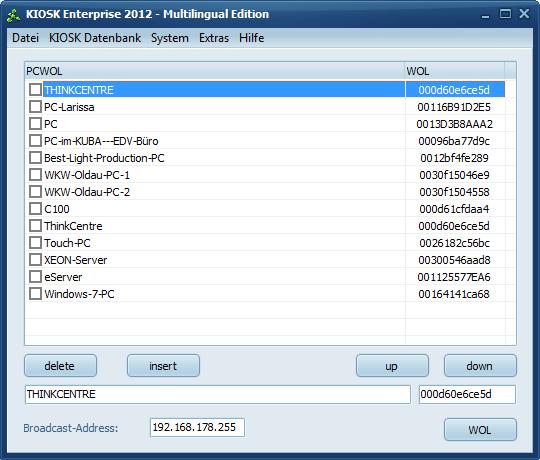Screen dimensions: 540x460
Task: Click the insert button
Action: (x=163, y=366)
